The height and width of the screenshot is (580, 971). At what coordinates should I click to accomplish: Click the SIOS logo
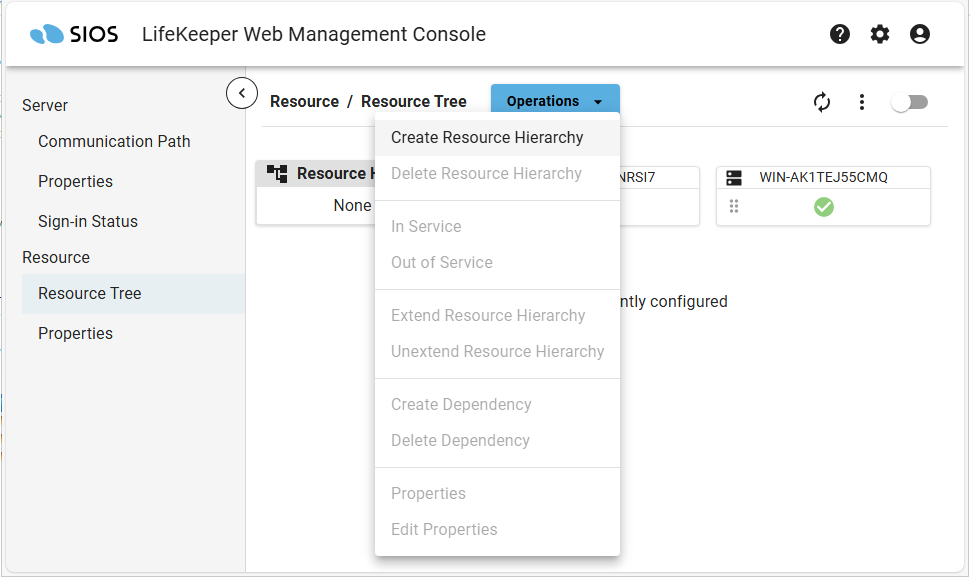[74, 34]
